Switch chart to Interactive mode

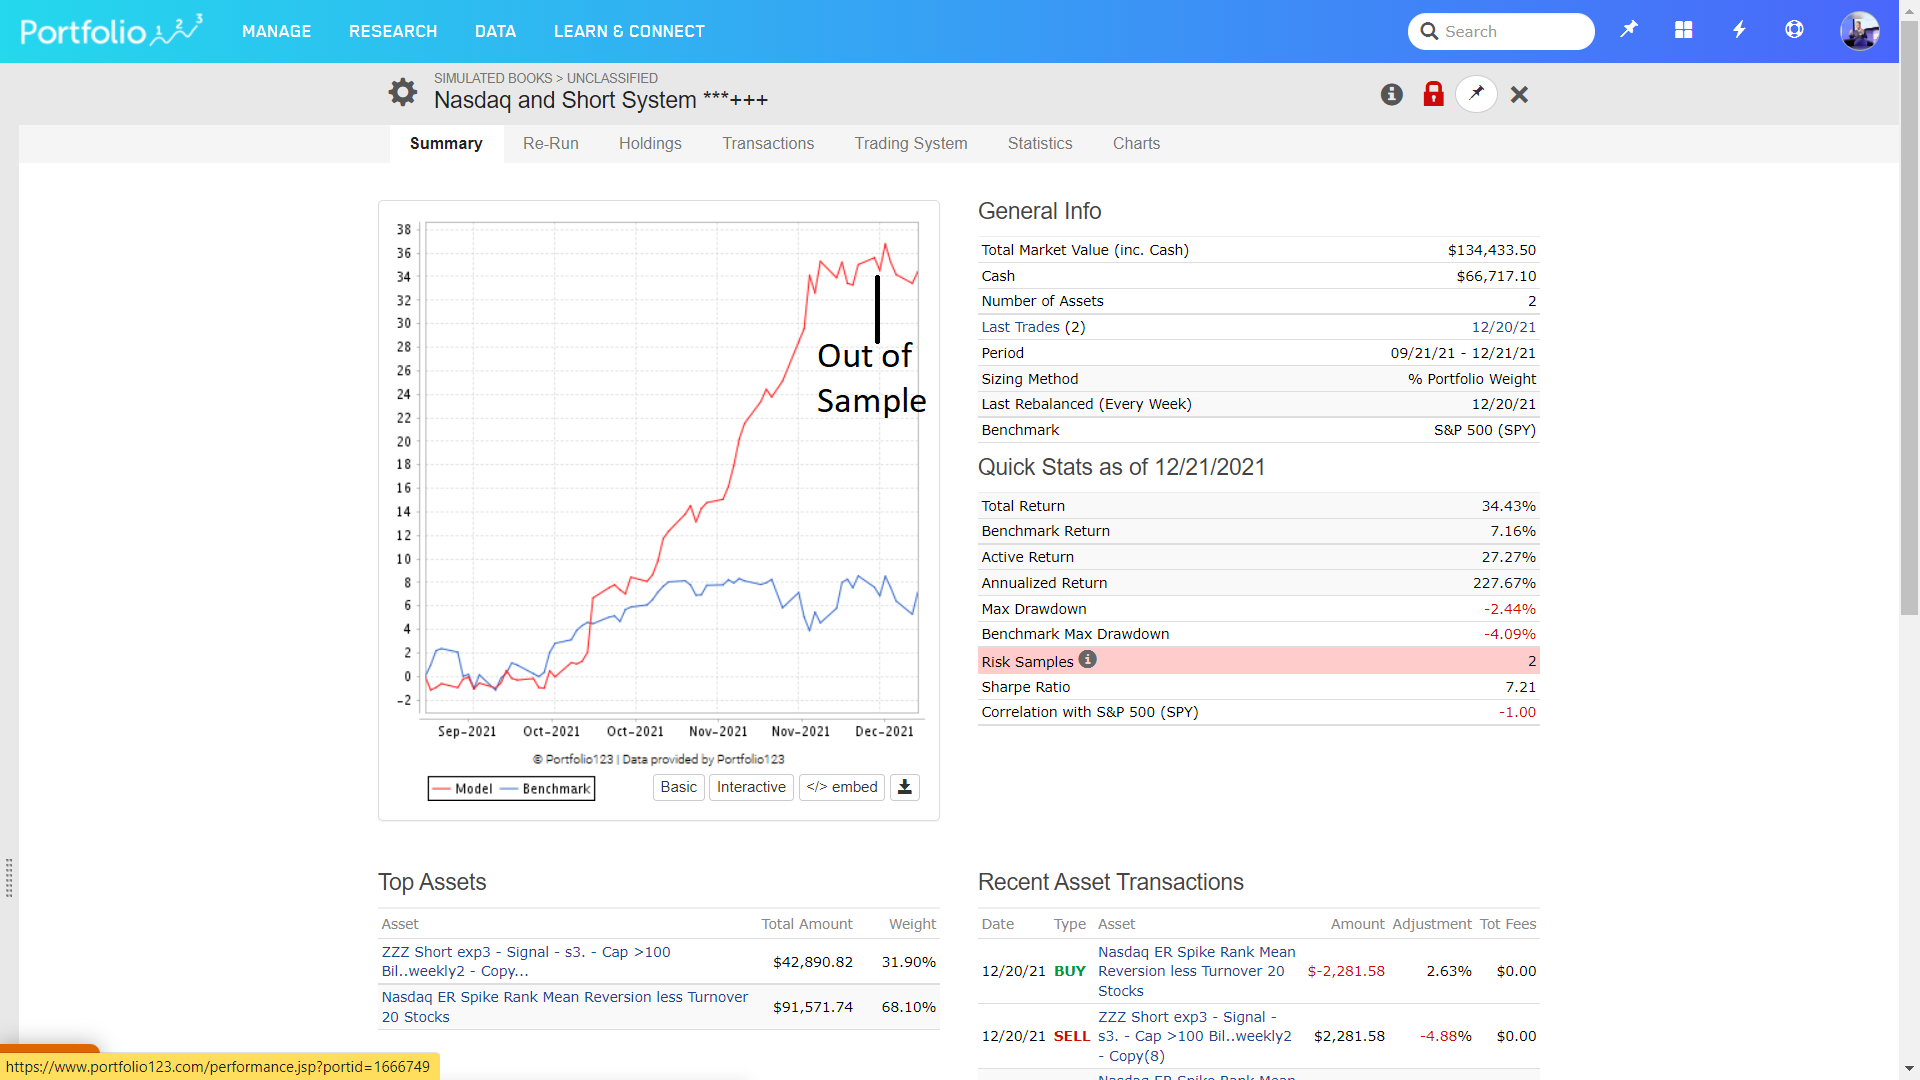click(751, 787)
